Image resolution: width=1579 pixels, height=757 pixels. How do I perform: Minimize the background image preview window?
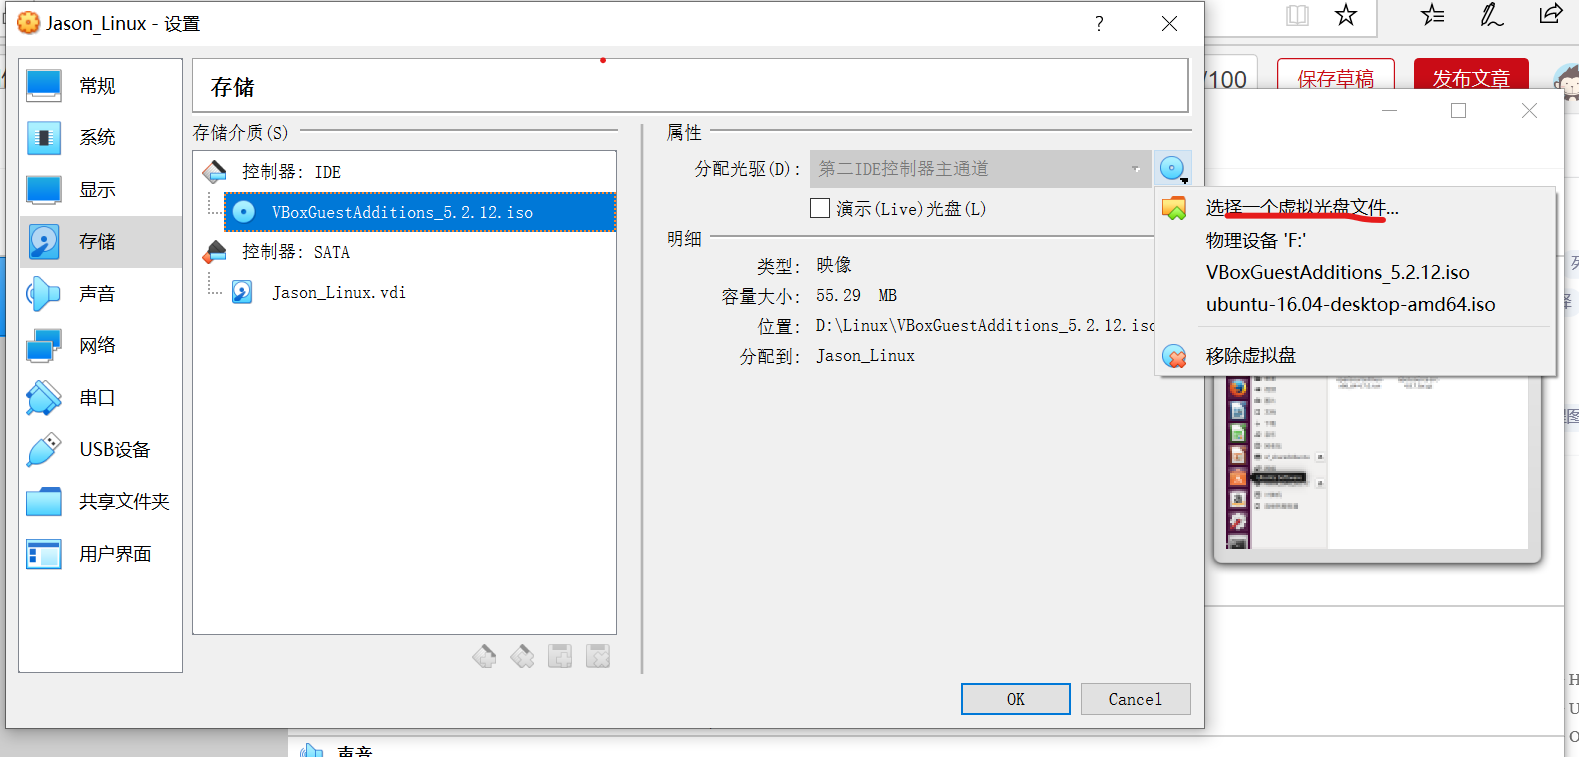click(x=1389, y=111)
